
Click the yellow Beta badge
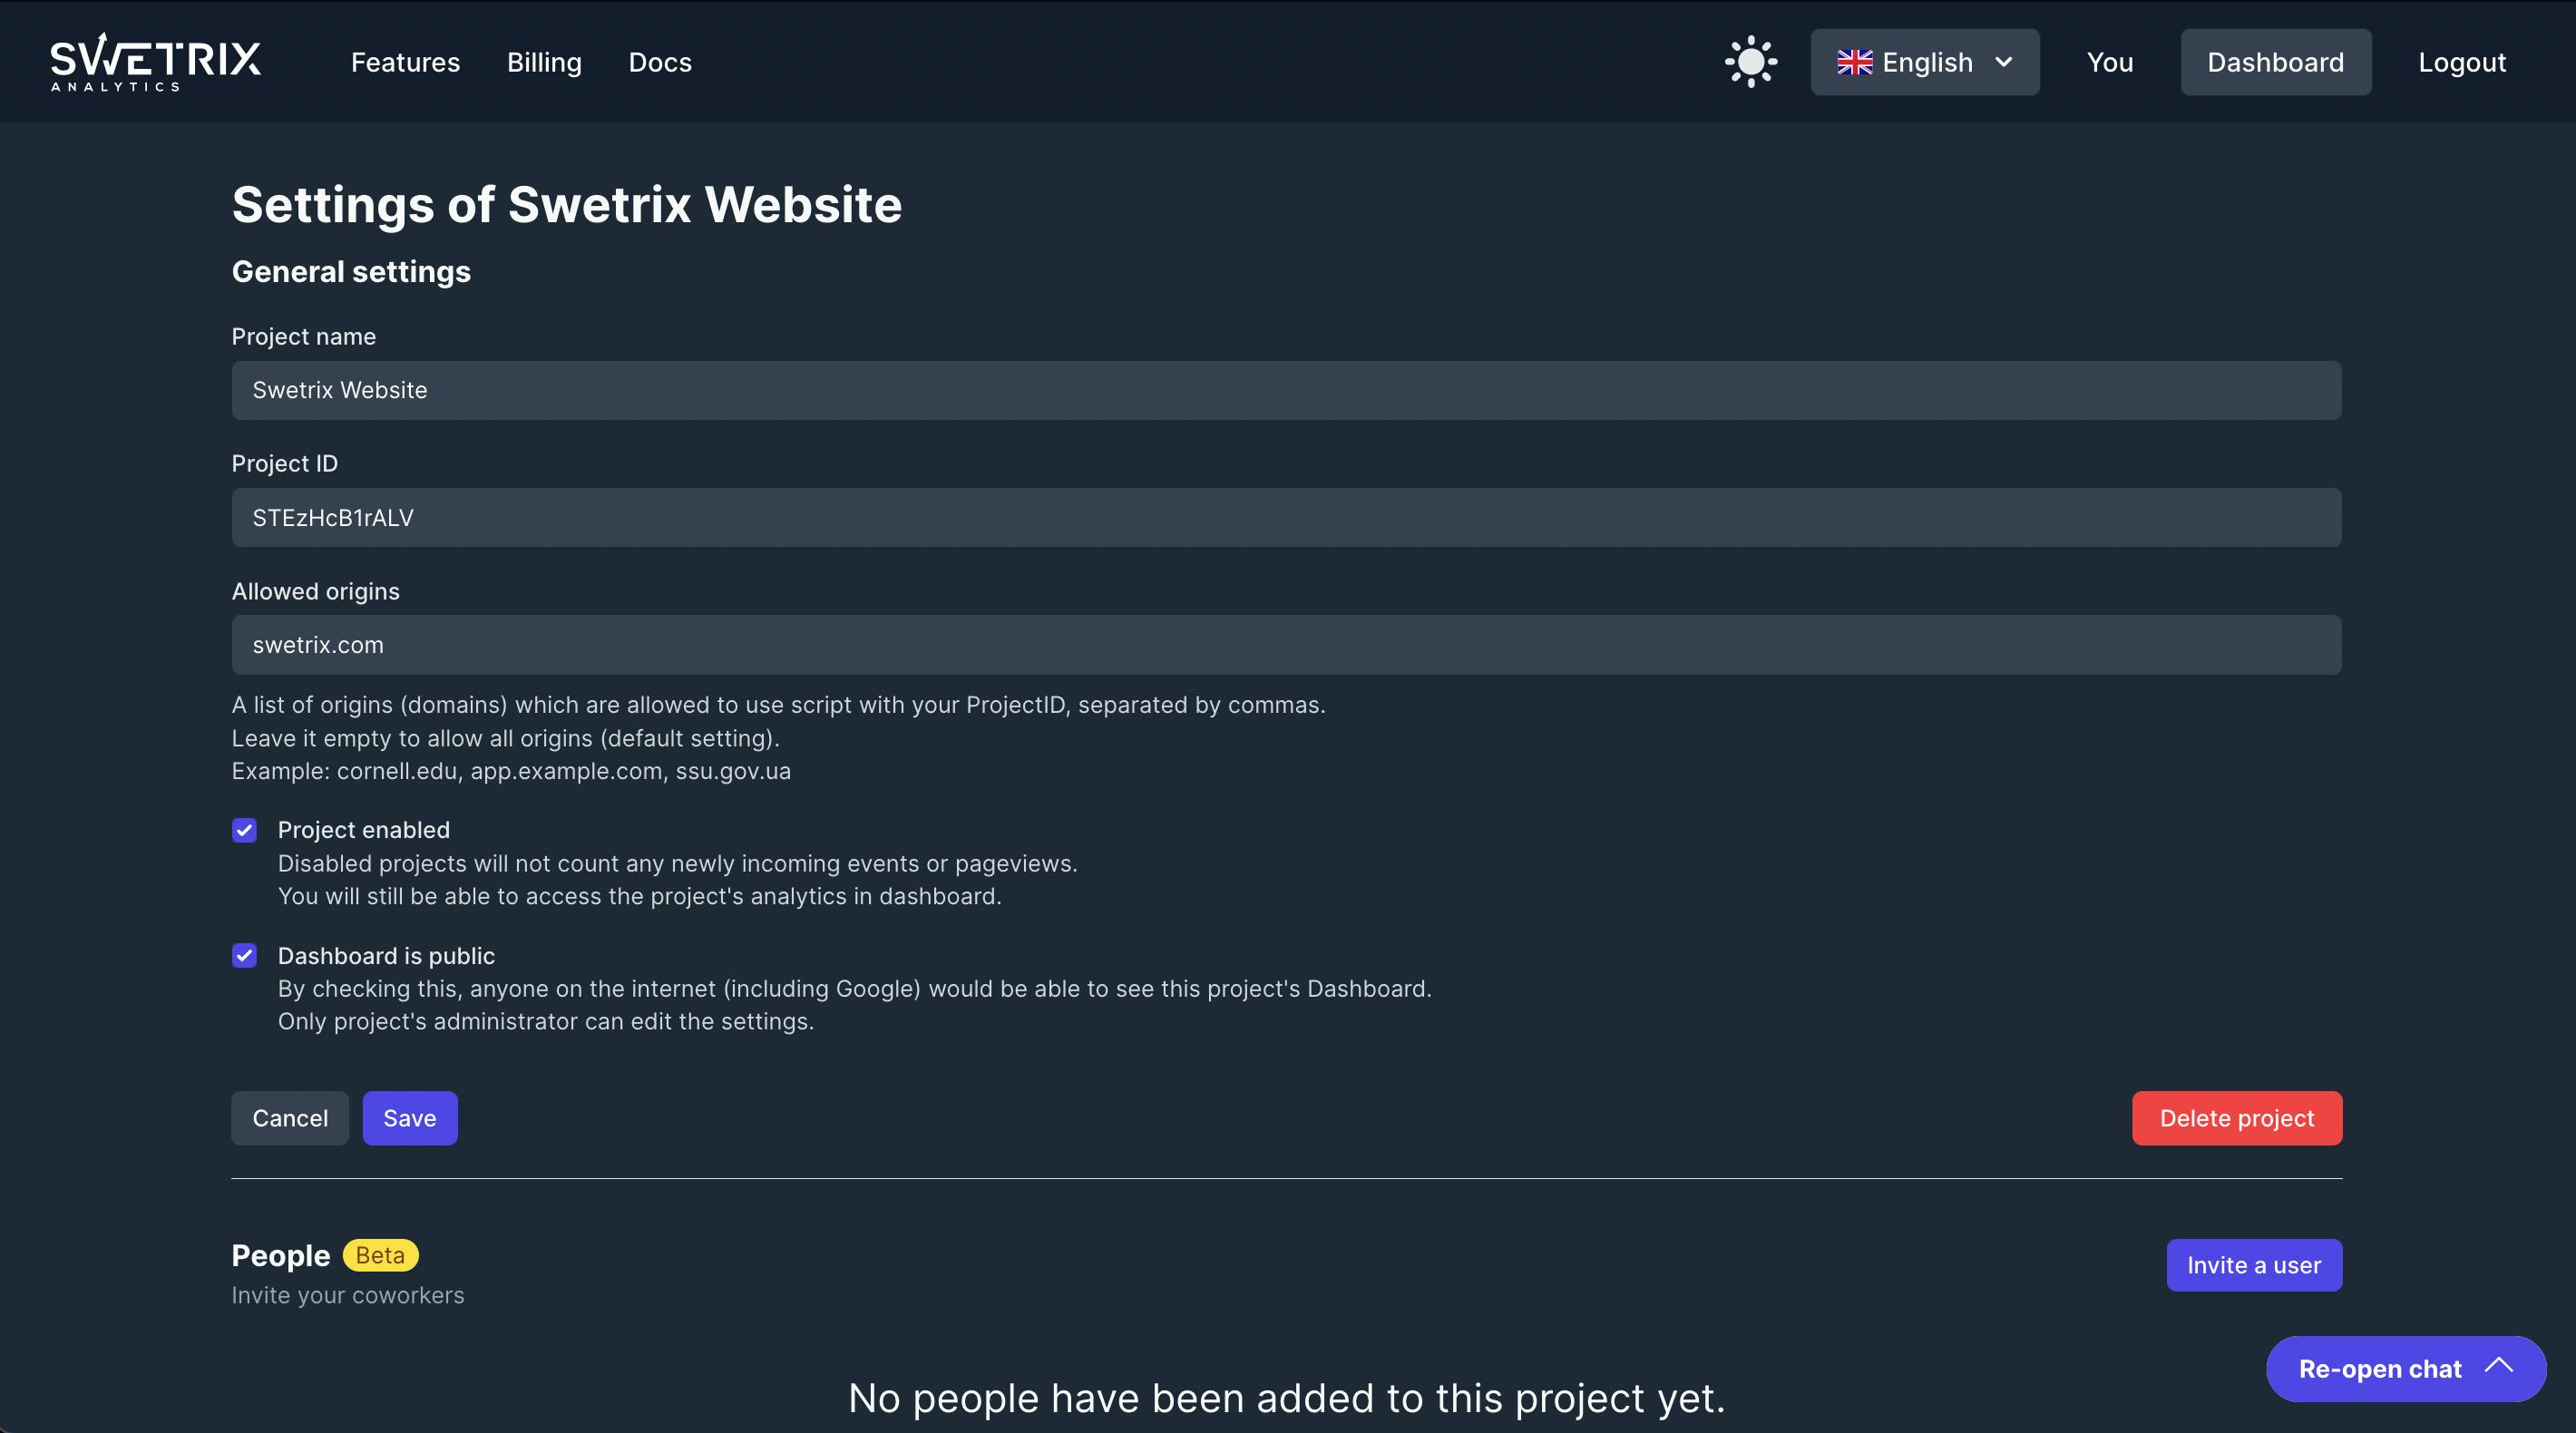point(380,1255)
